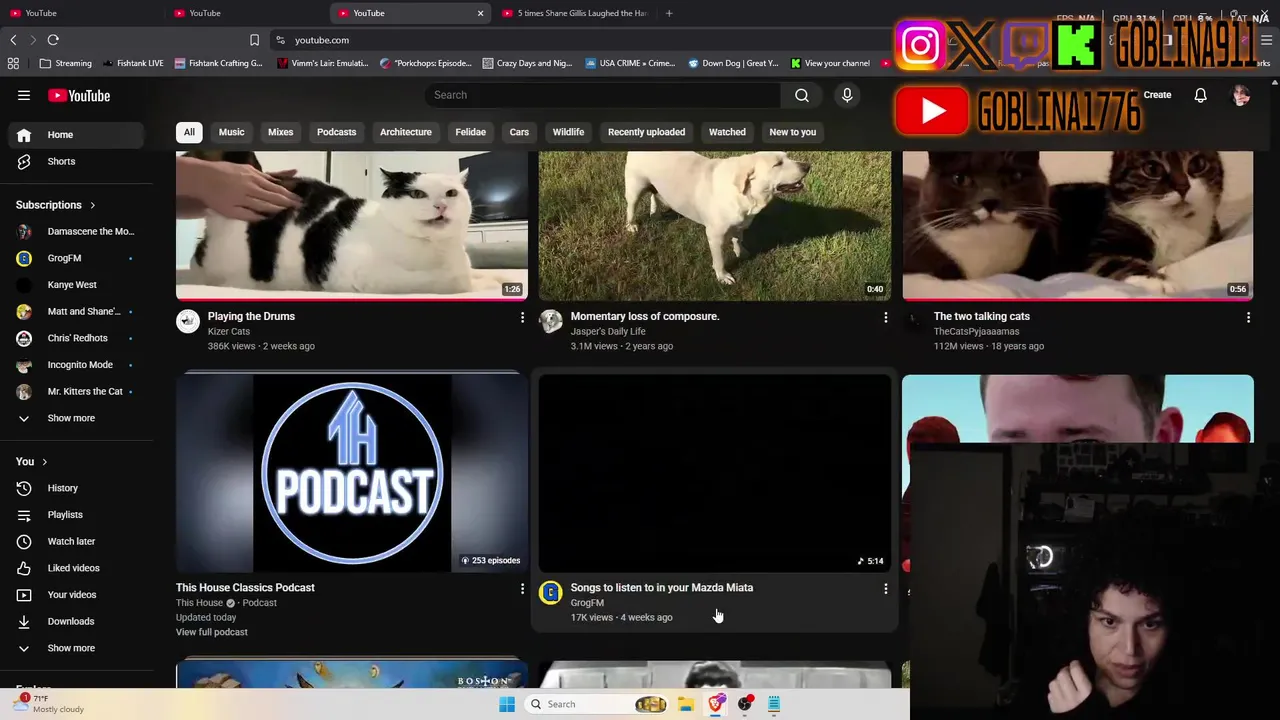Go to Home in sidebar

(x=76, y=135)
